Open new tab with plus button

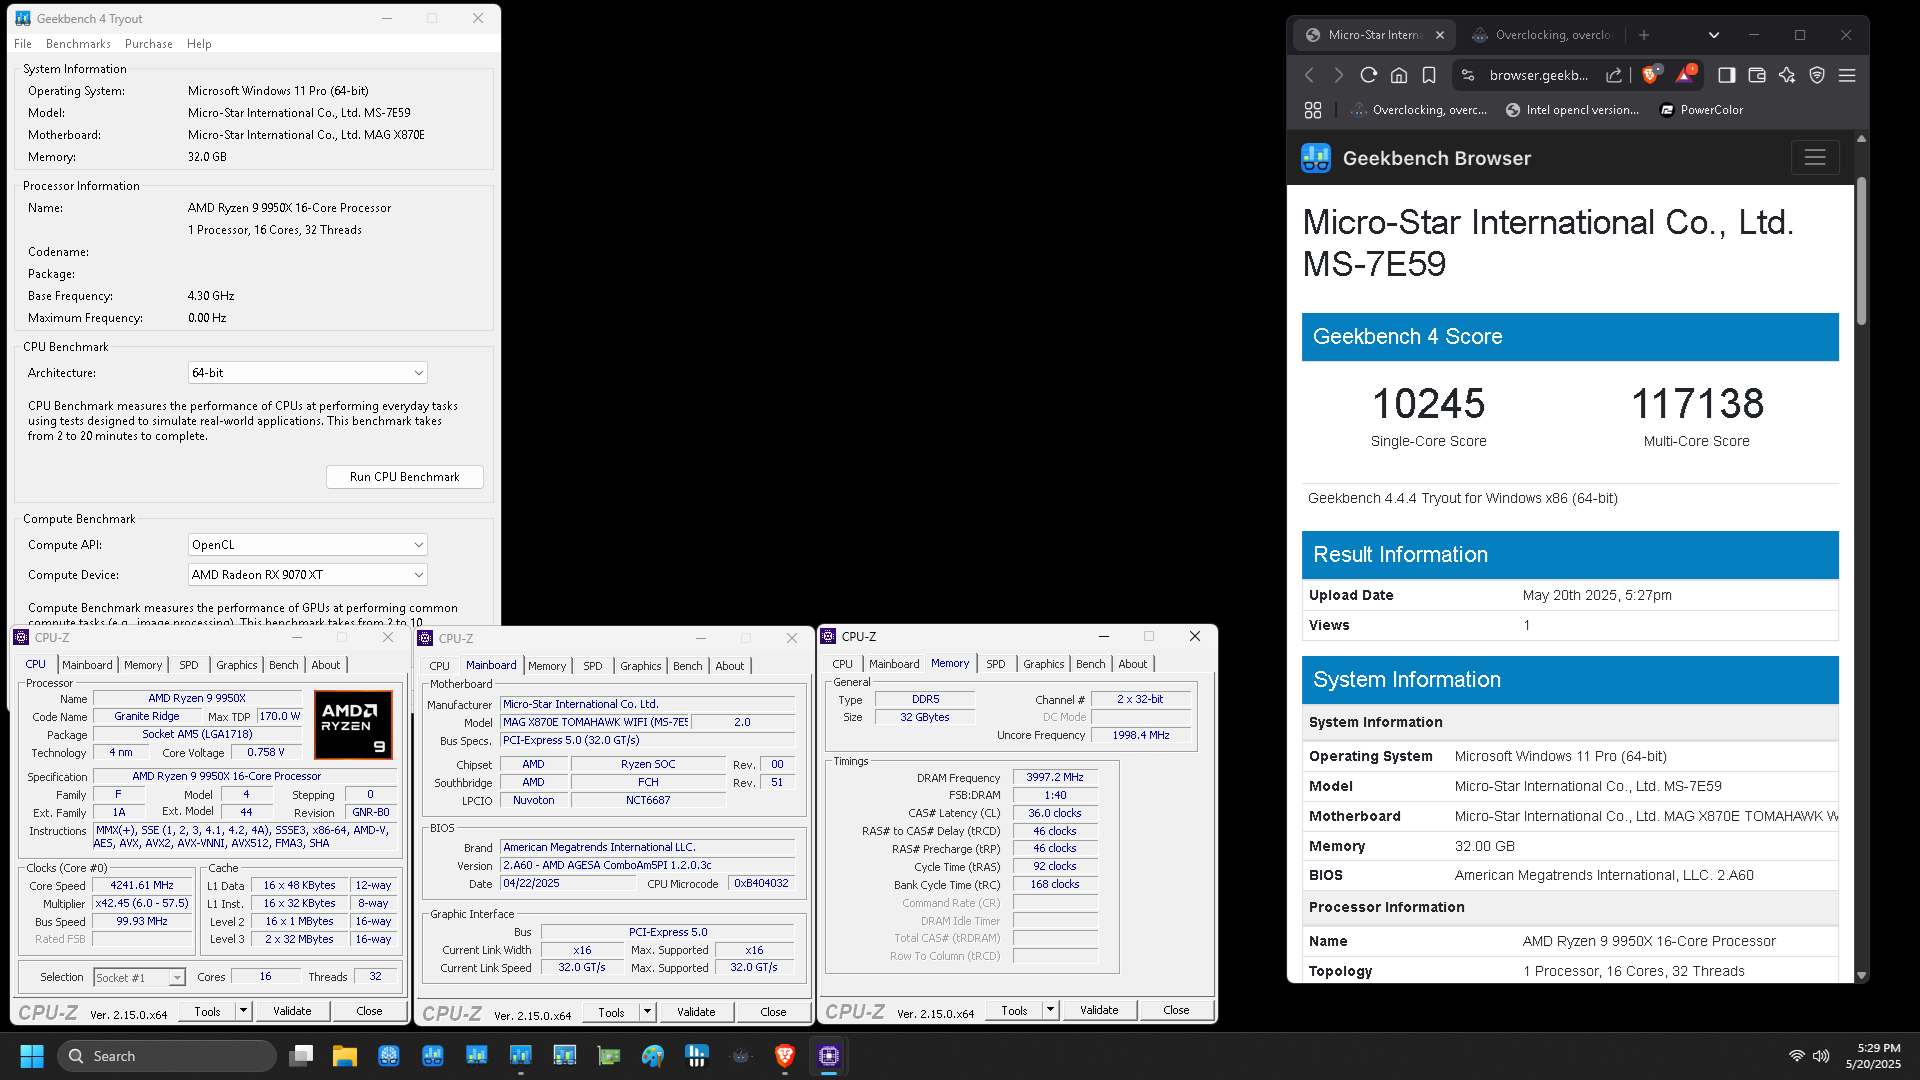tap(1644, 35)
